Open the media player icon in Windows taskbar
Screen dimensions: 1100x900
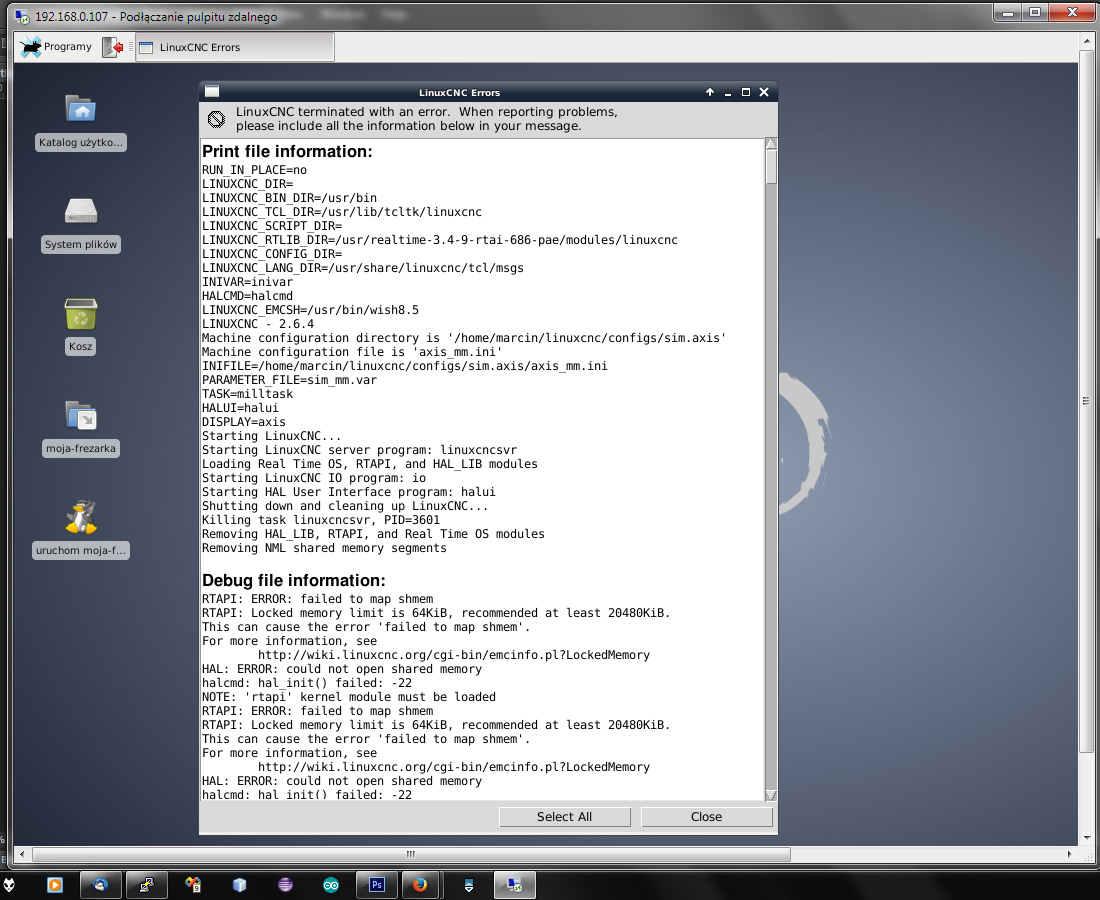click(x=55, y=885)
